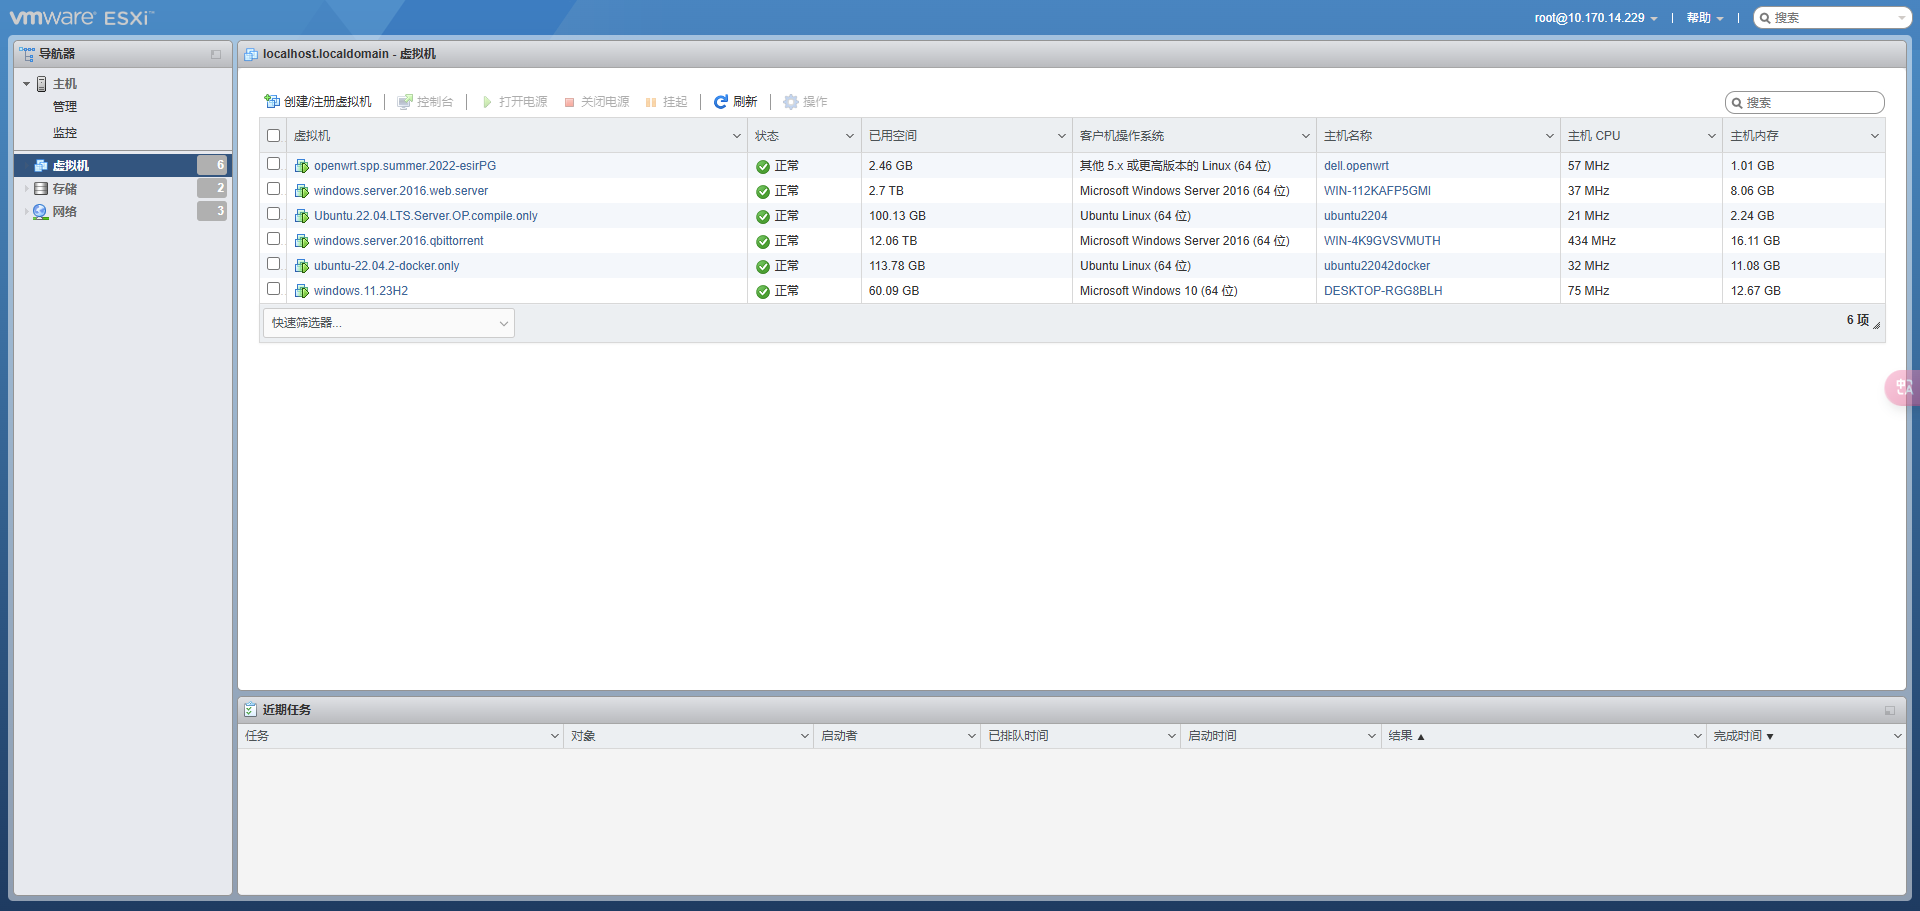1920x911 pixels.
Task: Click the Actions (操作) gear icon
Action: pos(791,102)
